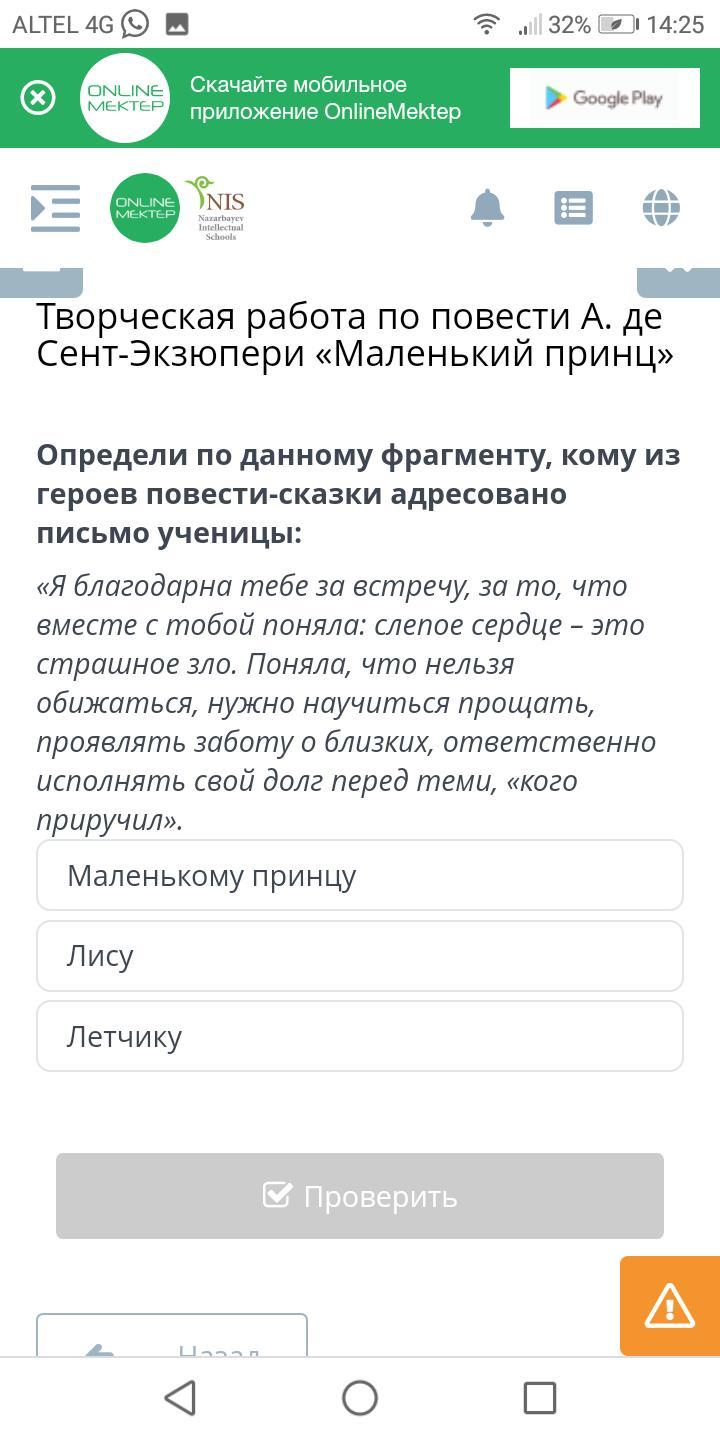The image size is (720, 1440).
Task: Click the Проверить check button
Action: click(360, 1196)
